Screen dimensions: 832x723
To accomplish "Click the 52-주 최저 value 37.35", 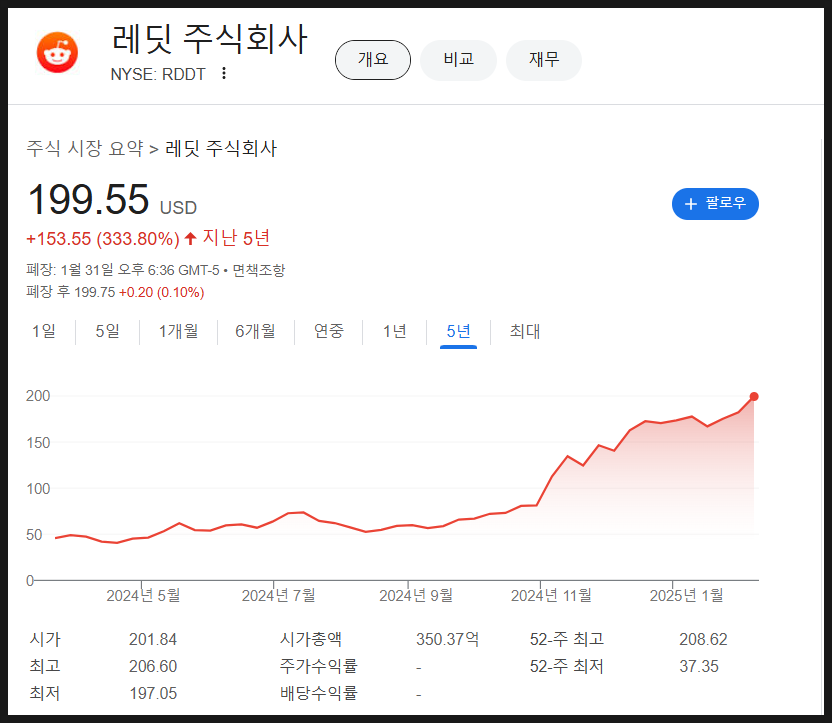I will point(699,666).
